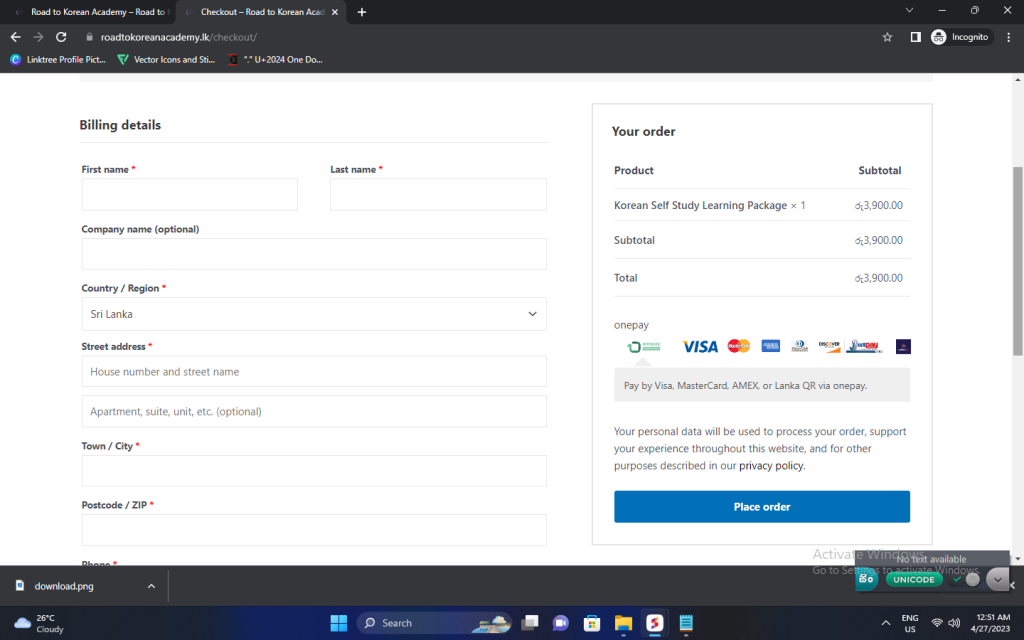Open the privacy policy link
Viewport: 1024px width, 640px height.
tap(770, 466)
